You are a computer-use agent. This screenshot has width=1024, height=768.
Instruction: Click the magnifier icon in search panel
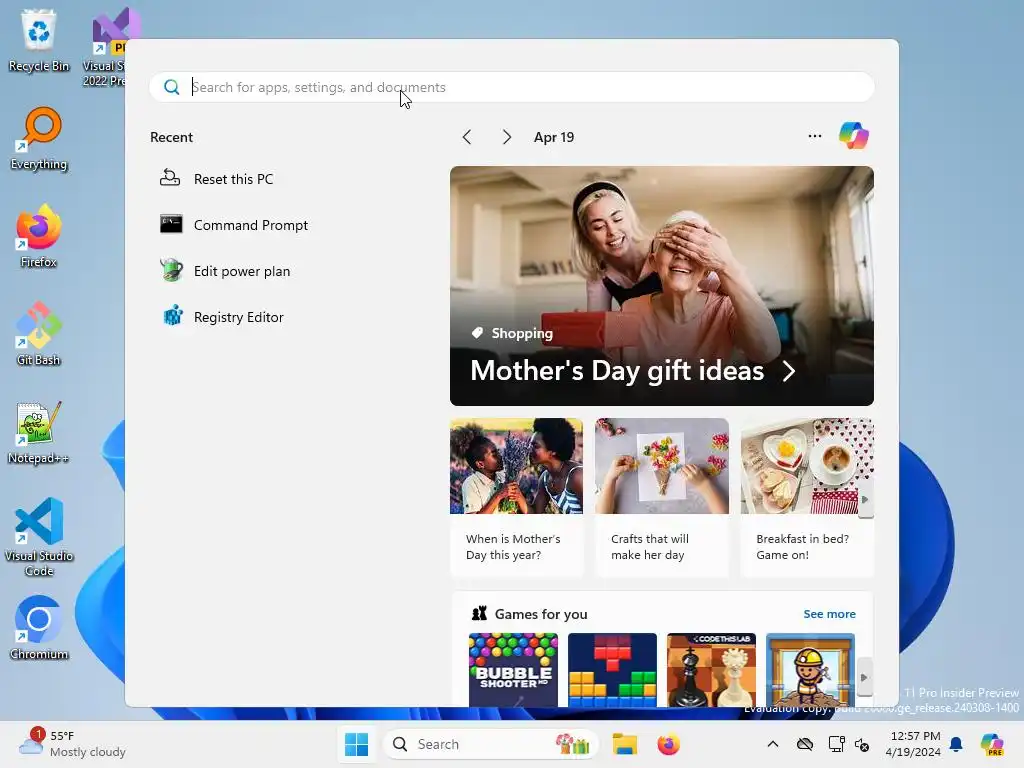tap(171, 87)
